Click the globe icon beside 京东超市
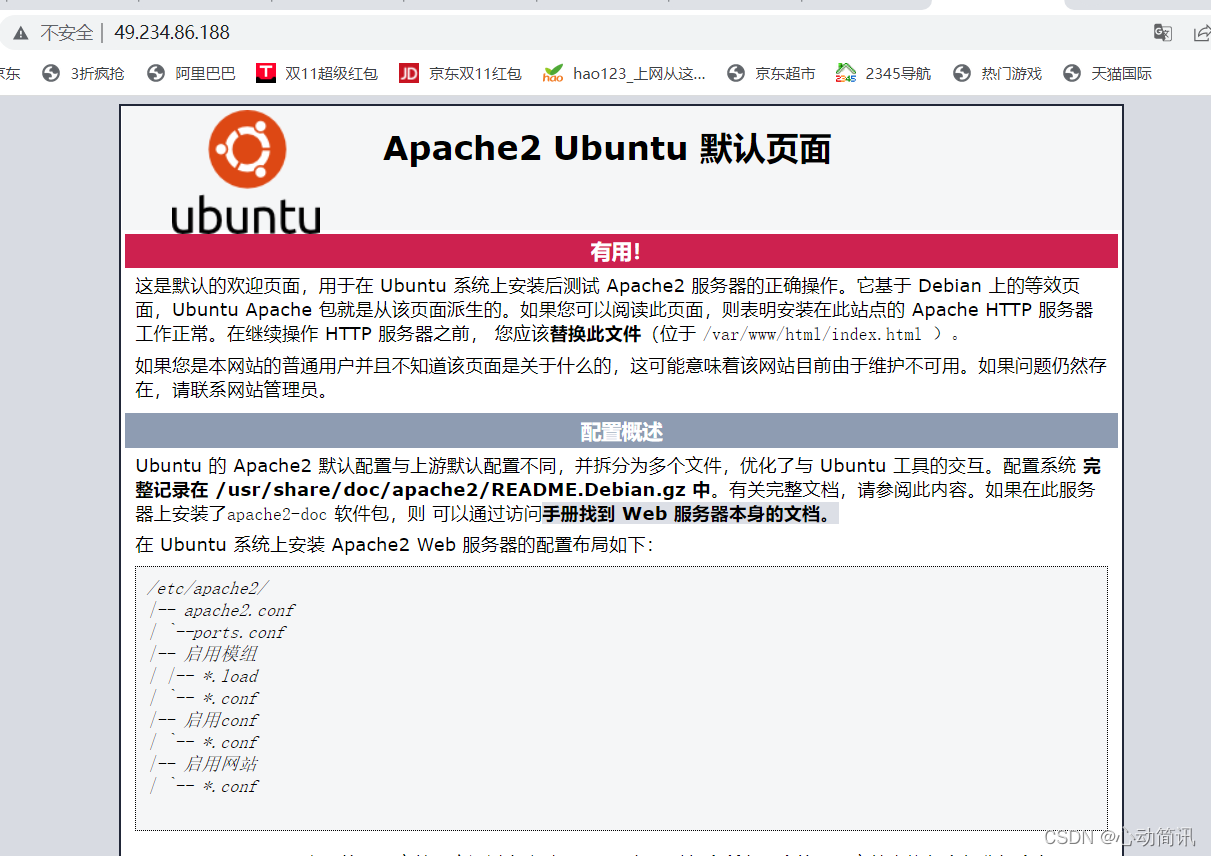This screenshot has height=856, width=1211. click(x=736, y=73)
